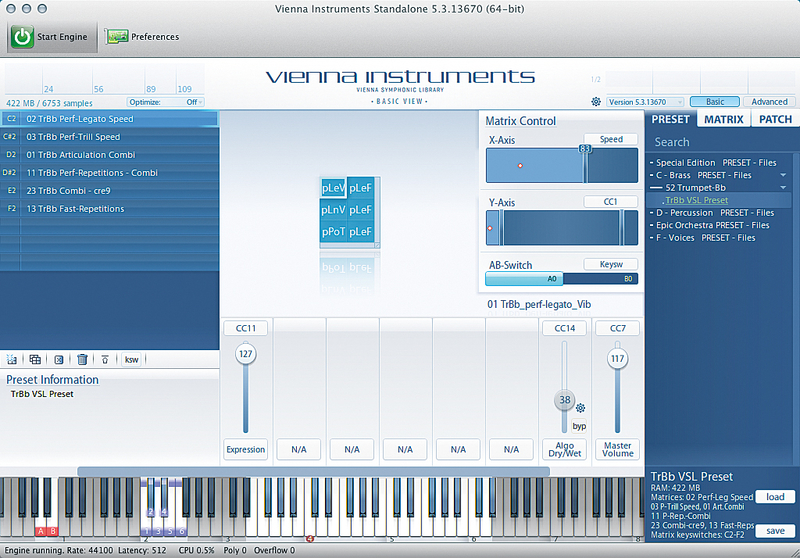Open the MATRIX tab

click(x=723, y=119)
